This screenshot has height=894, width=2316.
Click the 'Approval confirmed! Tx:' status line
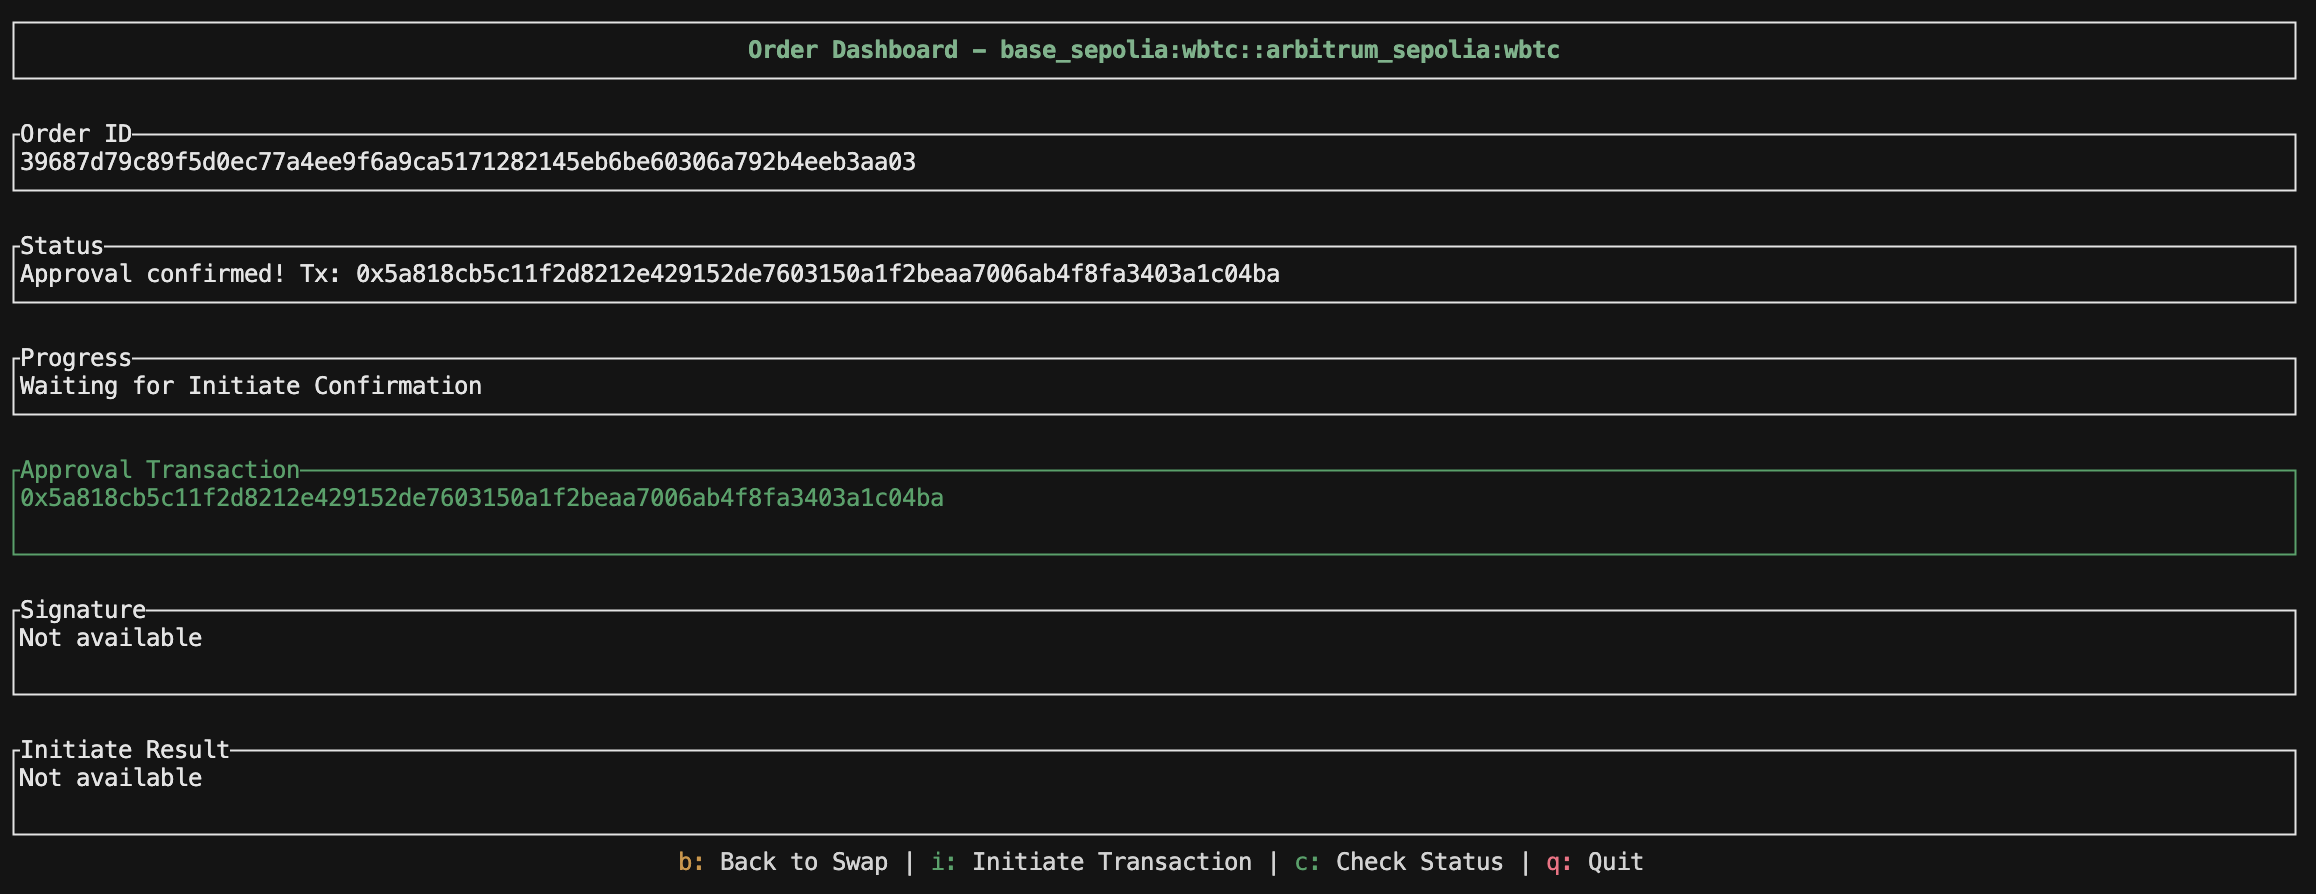[x=650, y=274]
